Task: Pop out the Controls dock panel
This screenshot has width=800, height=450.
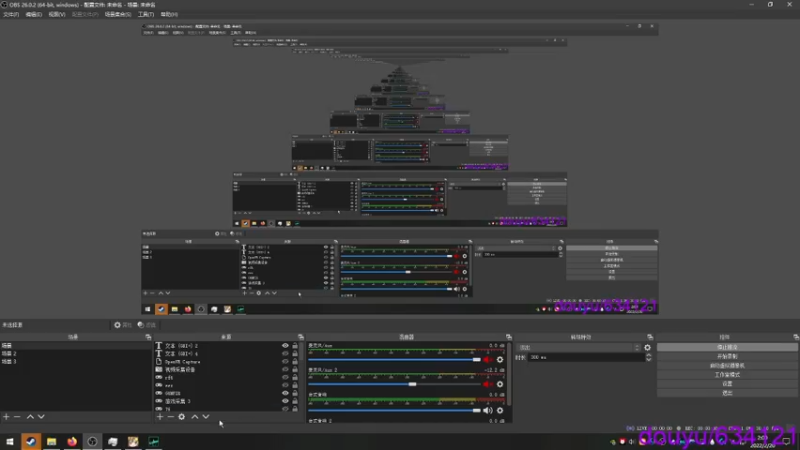Action: pos(796,337)
